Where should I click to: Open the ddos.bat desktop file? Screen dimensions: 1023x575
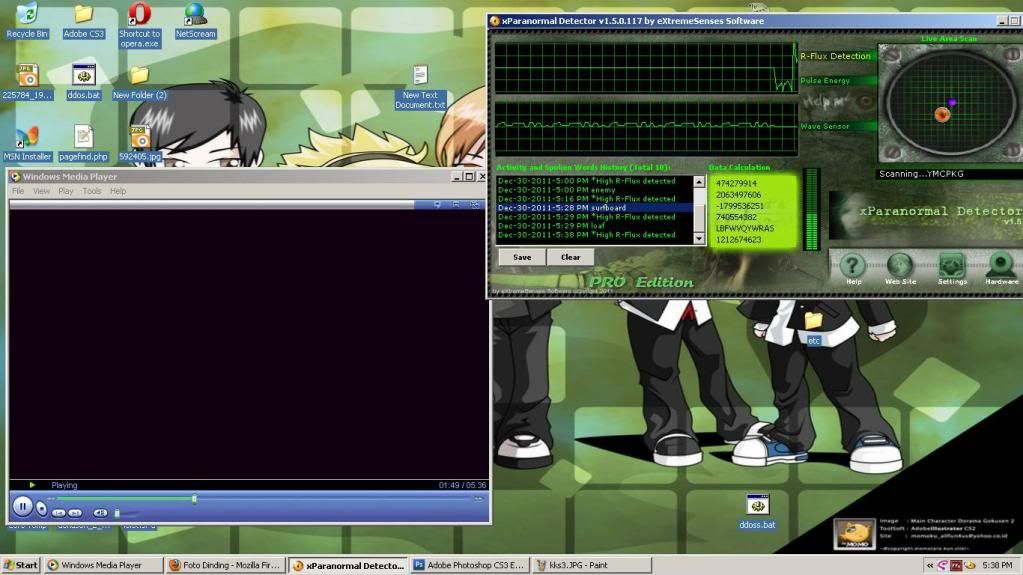coord(84,82)
